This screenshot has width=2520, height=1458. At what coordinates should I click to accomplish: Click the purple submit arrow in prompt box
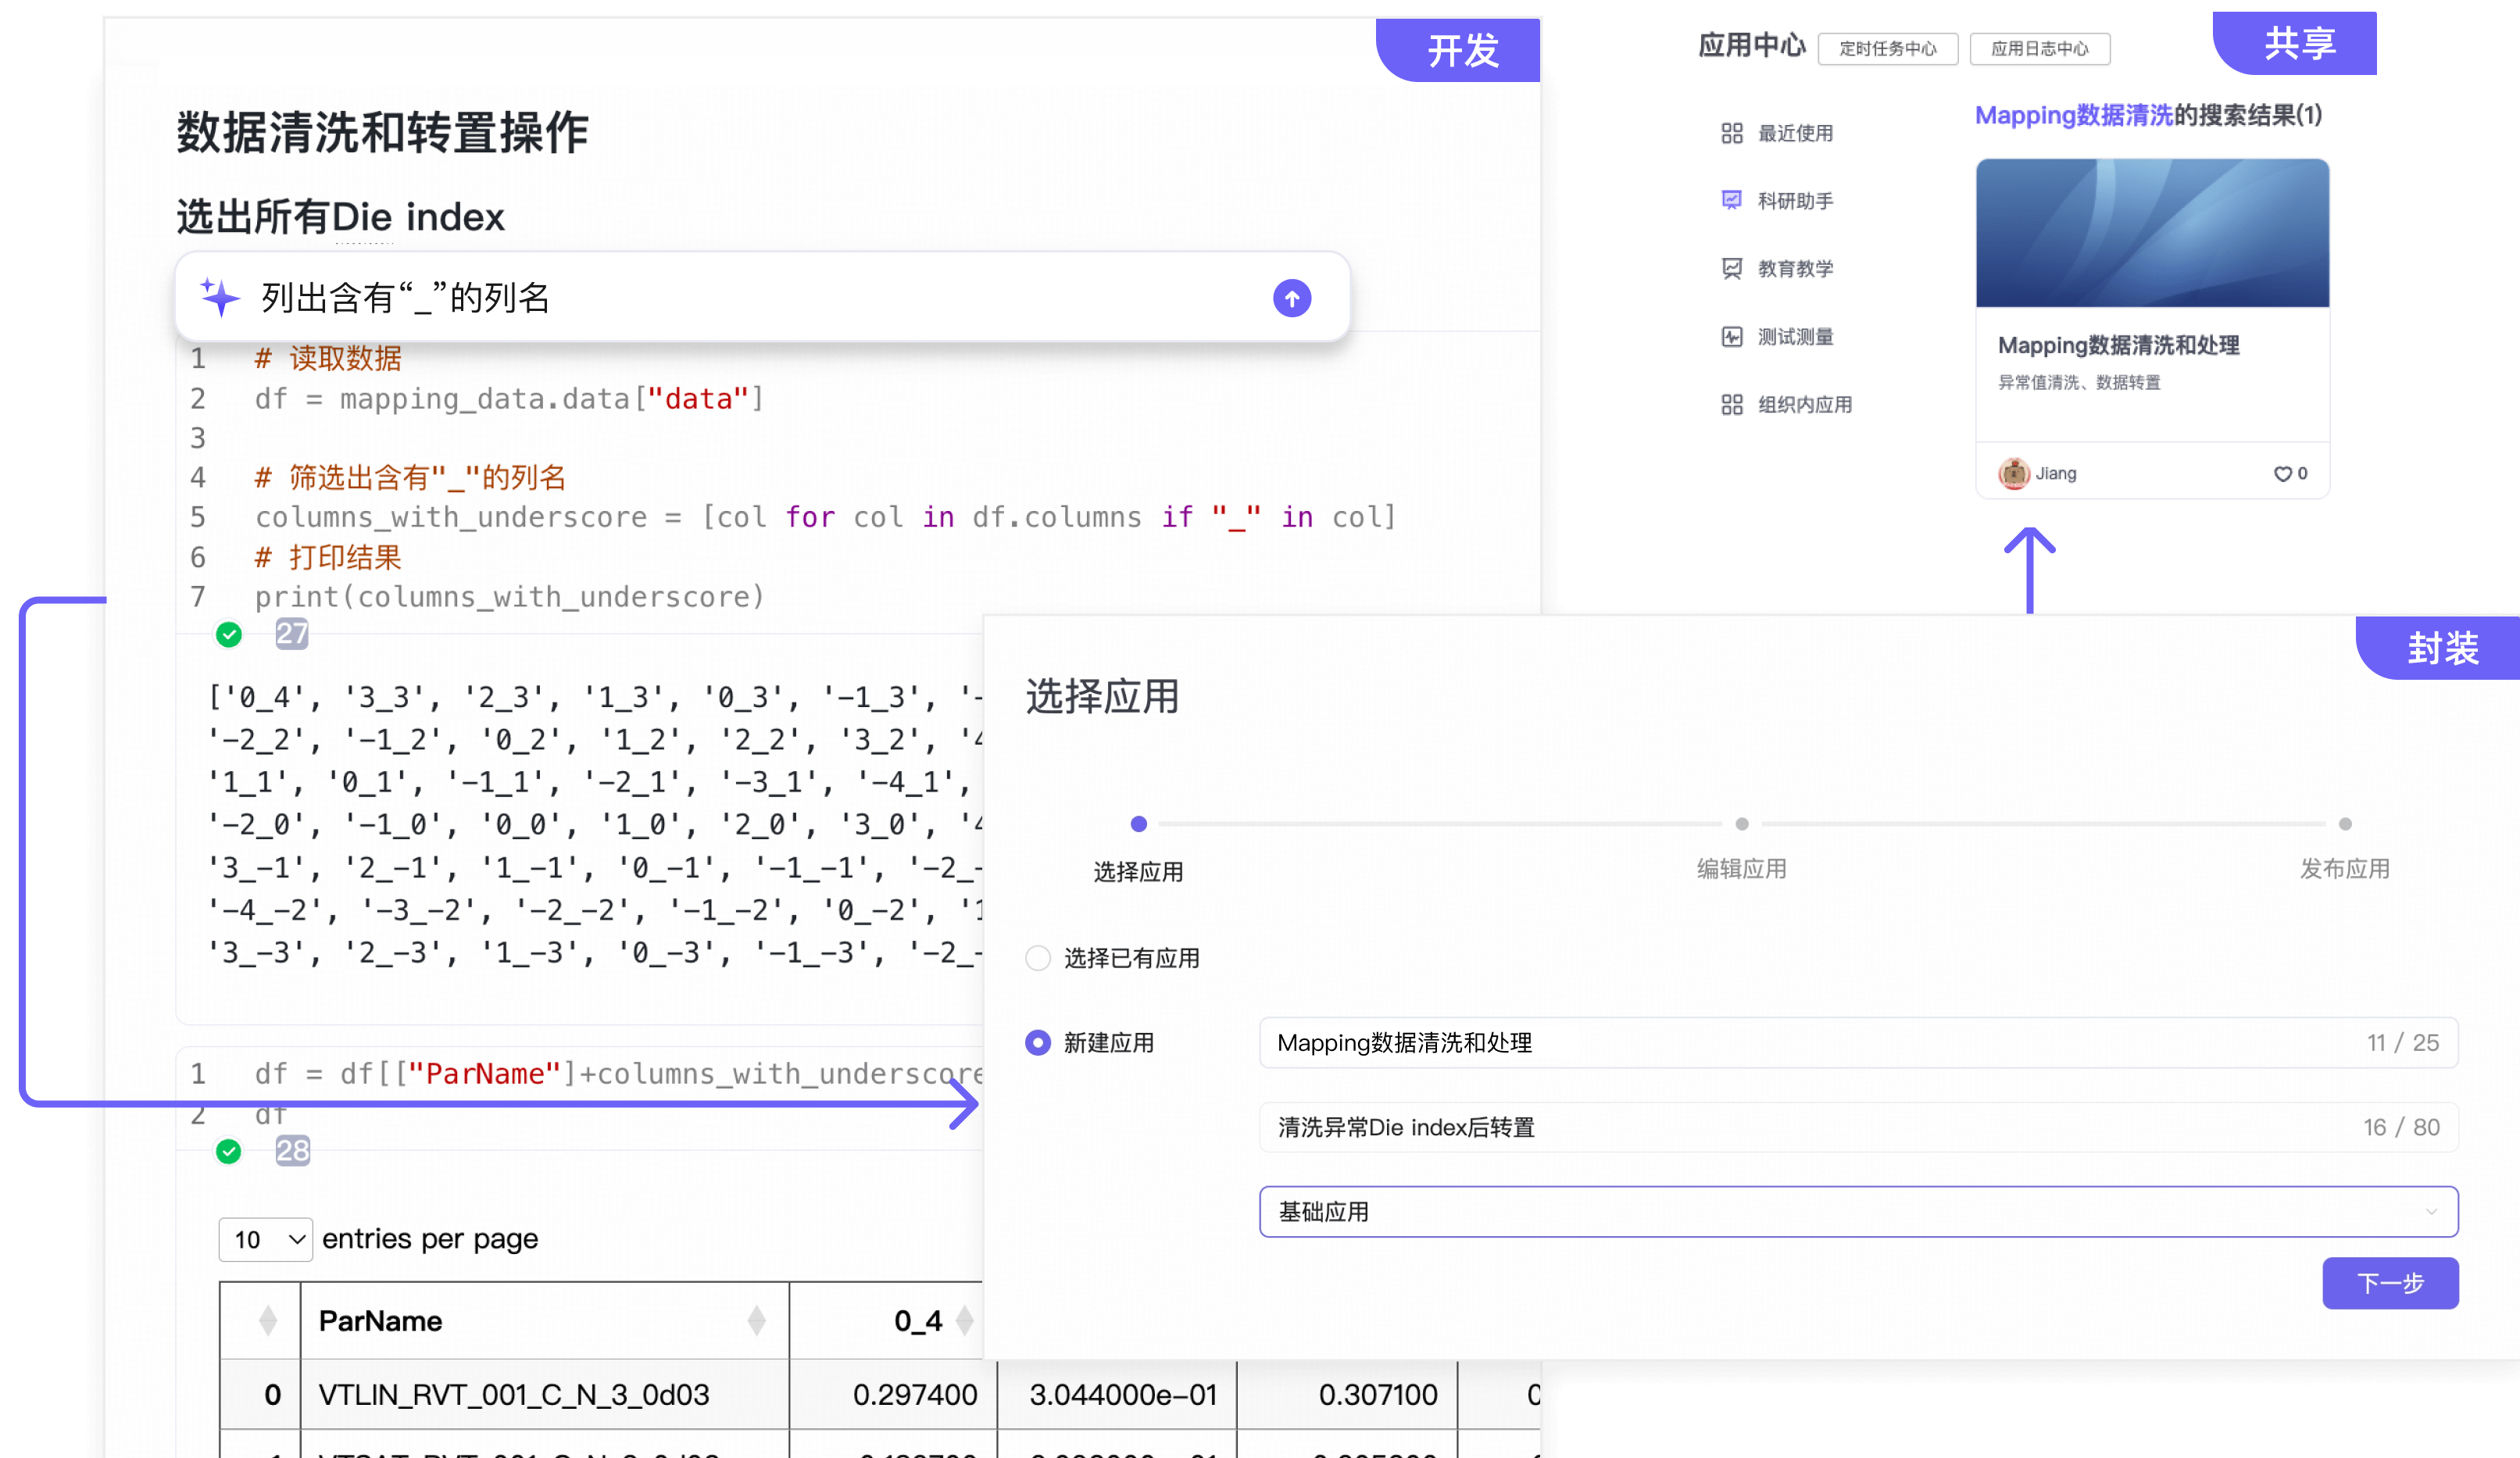point(1291,298)
